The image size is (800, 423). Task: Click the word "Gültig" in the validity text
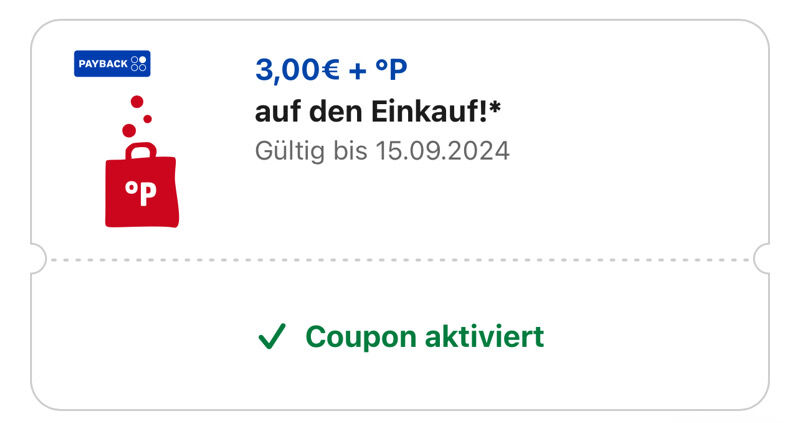(290, 152)
